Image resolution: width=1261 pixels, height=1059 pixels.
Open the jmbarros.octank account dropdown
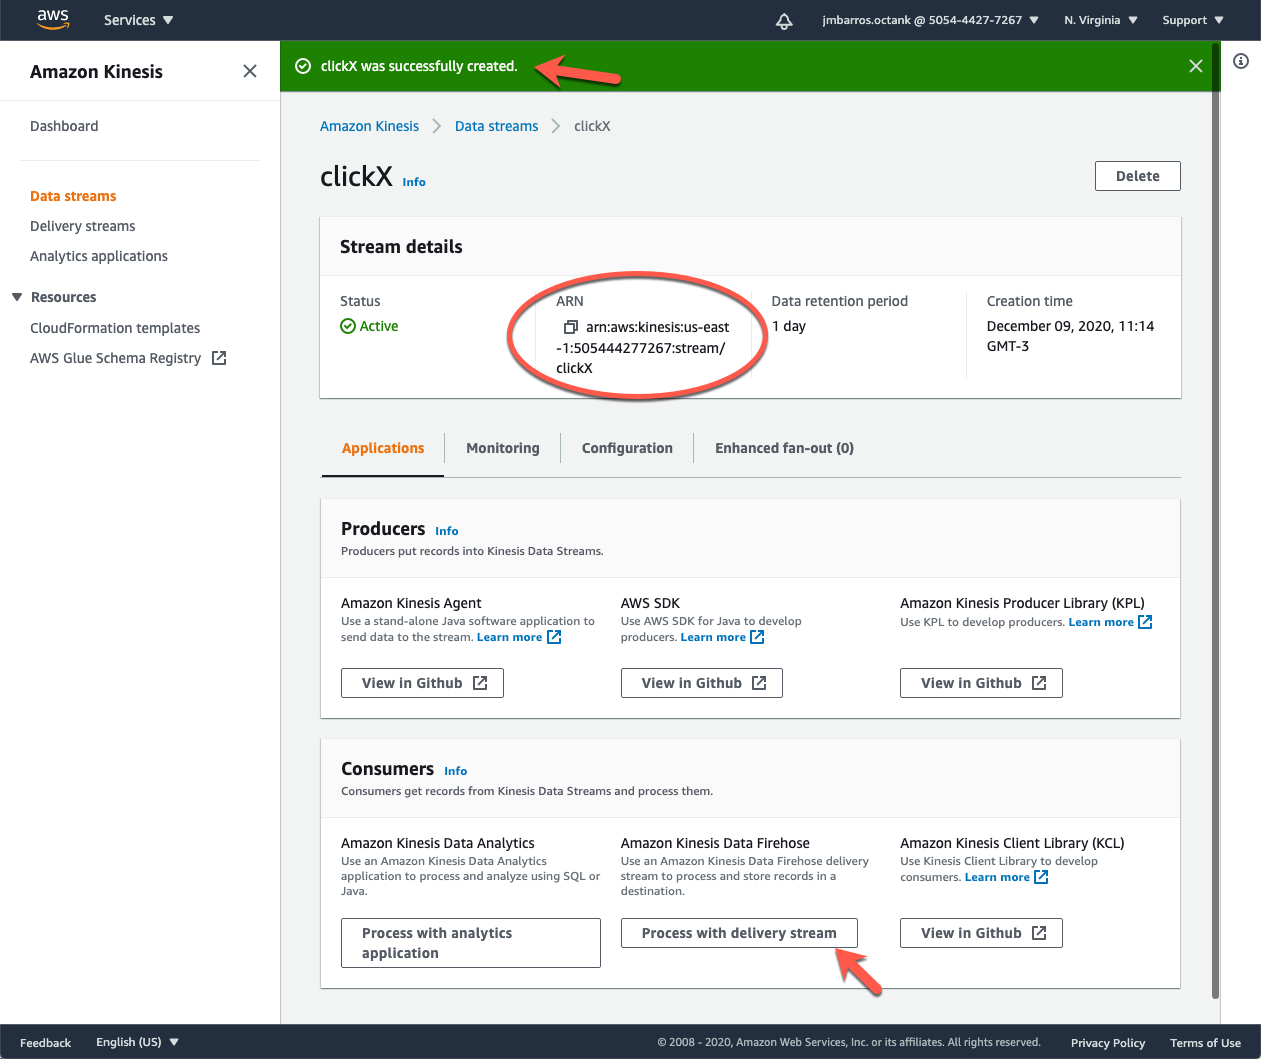pyautogui.click(x=930, y=20)
